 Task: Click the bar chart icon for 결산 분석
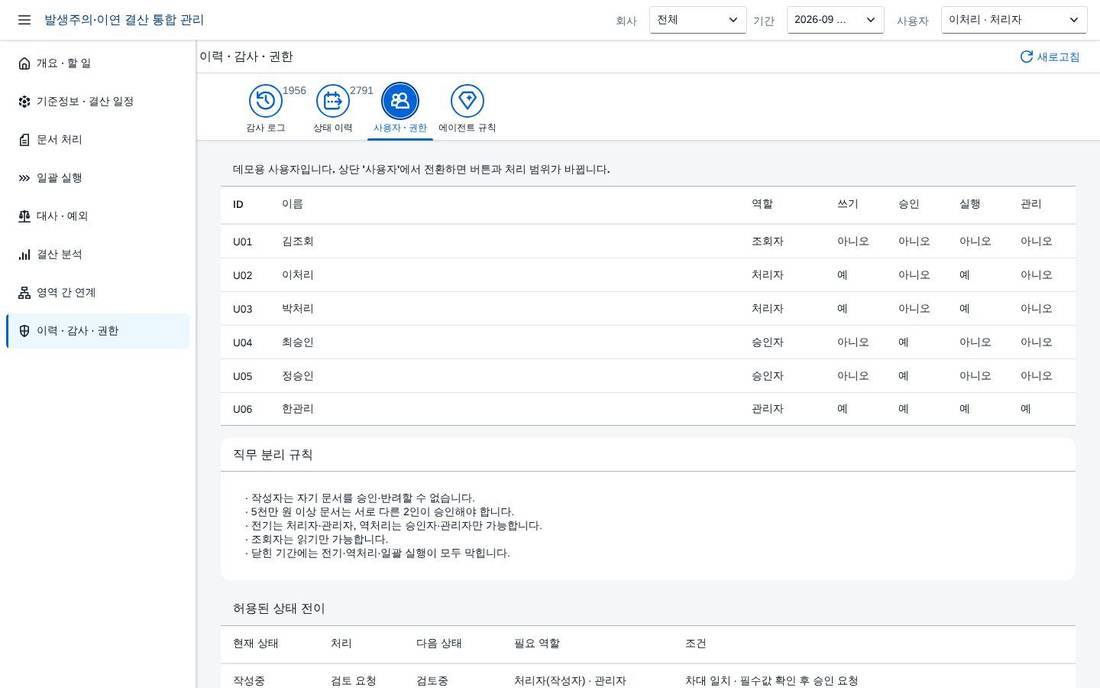pos(24,255)
